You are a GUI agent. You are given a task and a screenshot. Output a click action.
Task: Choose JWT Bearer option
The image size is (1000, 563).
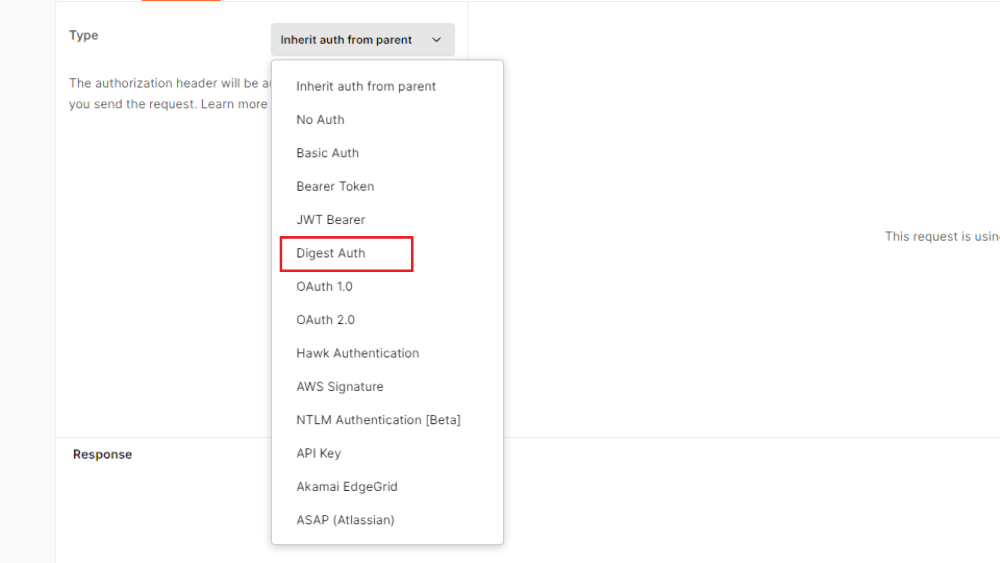330,220
